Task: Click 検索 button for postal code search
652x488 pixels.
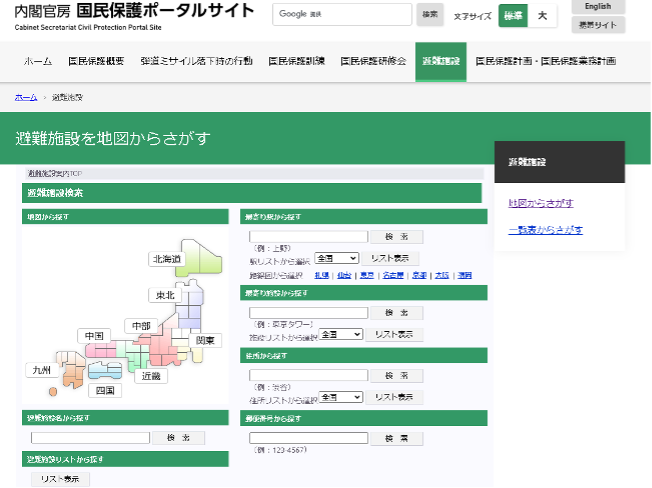Action: point(397,438)
